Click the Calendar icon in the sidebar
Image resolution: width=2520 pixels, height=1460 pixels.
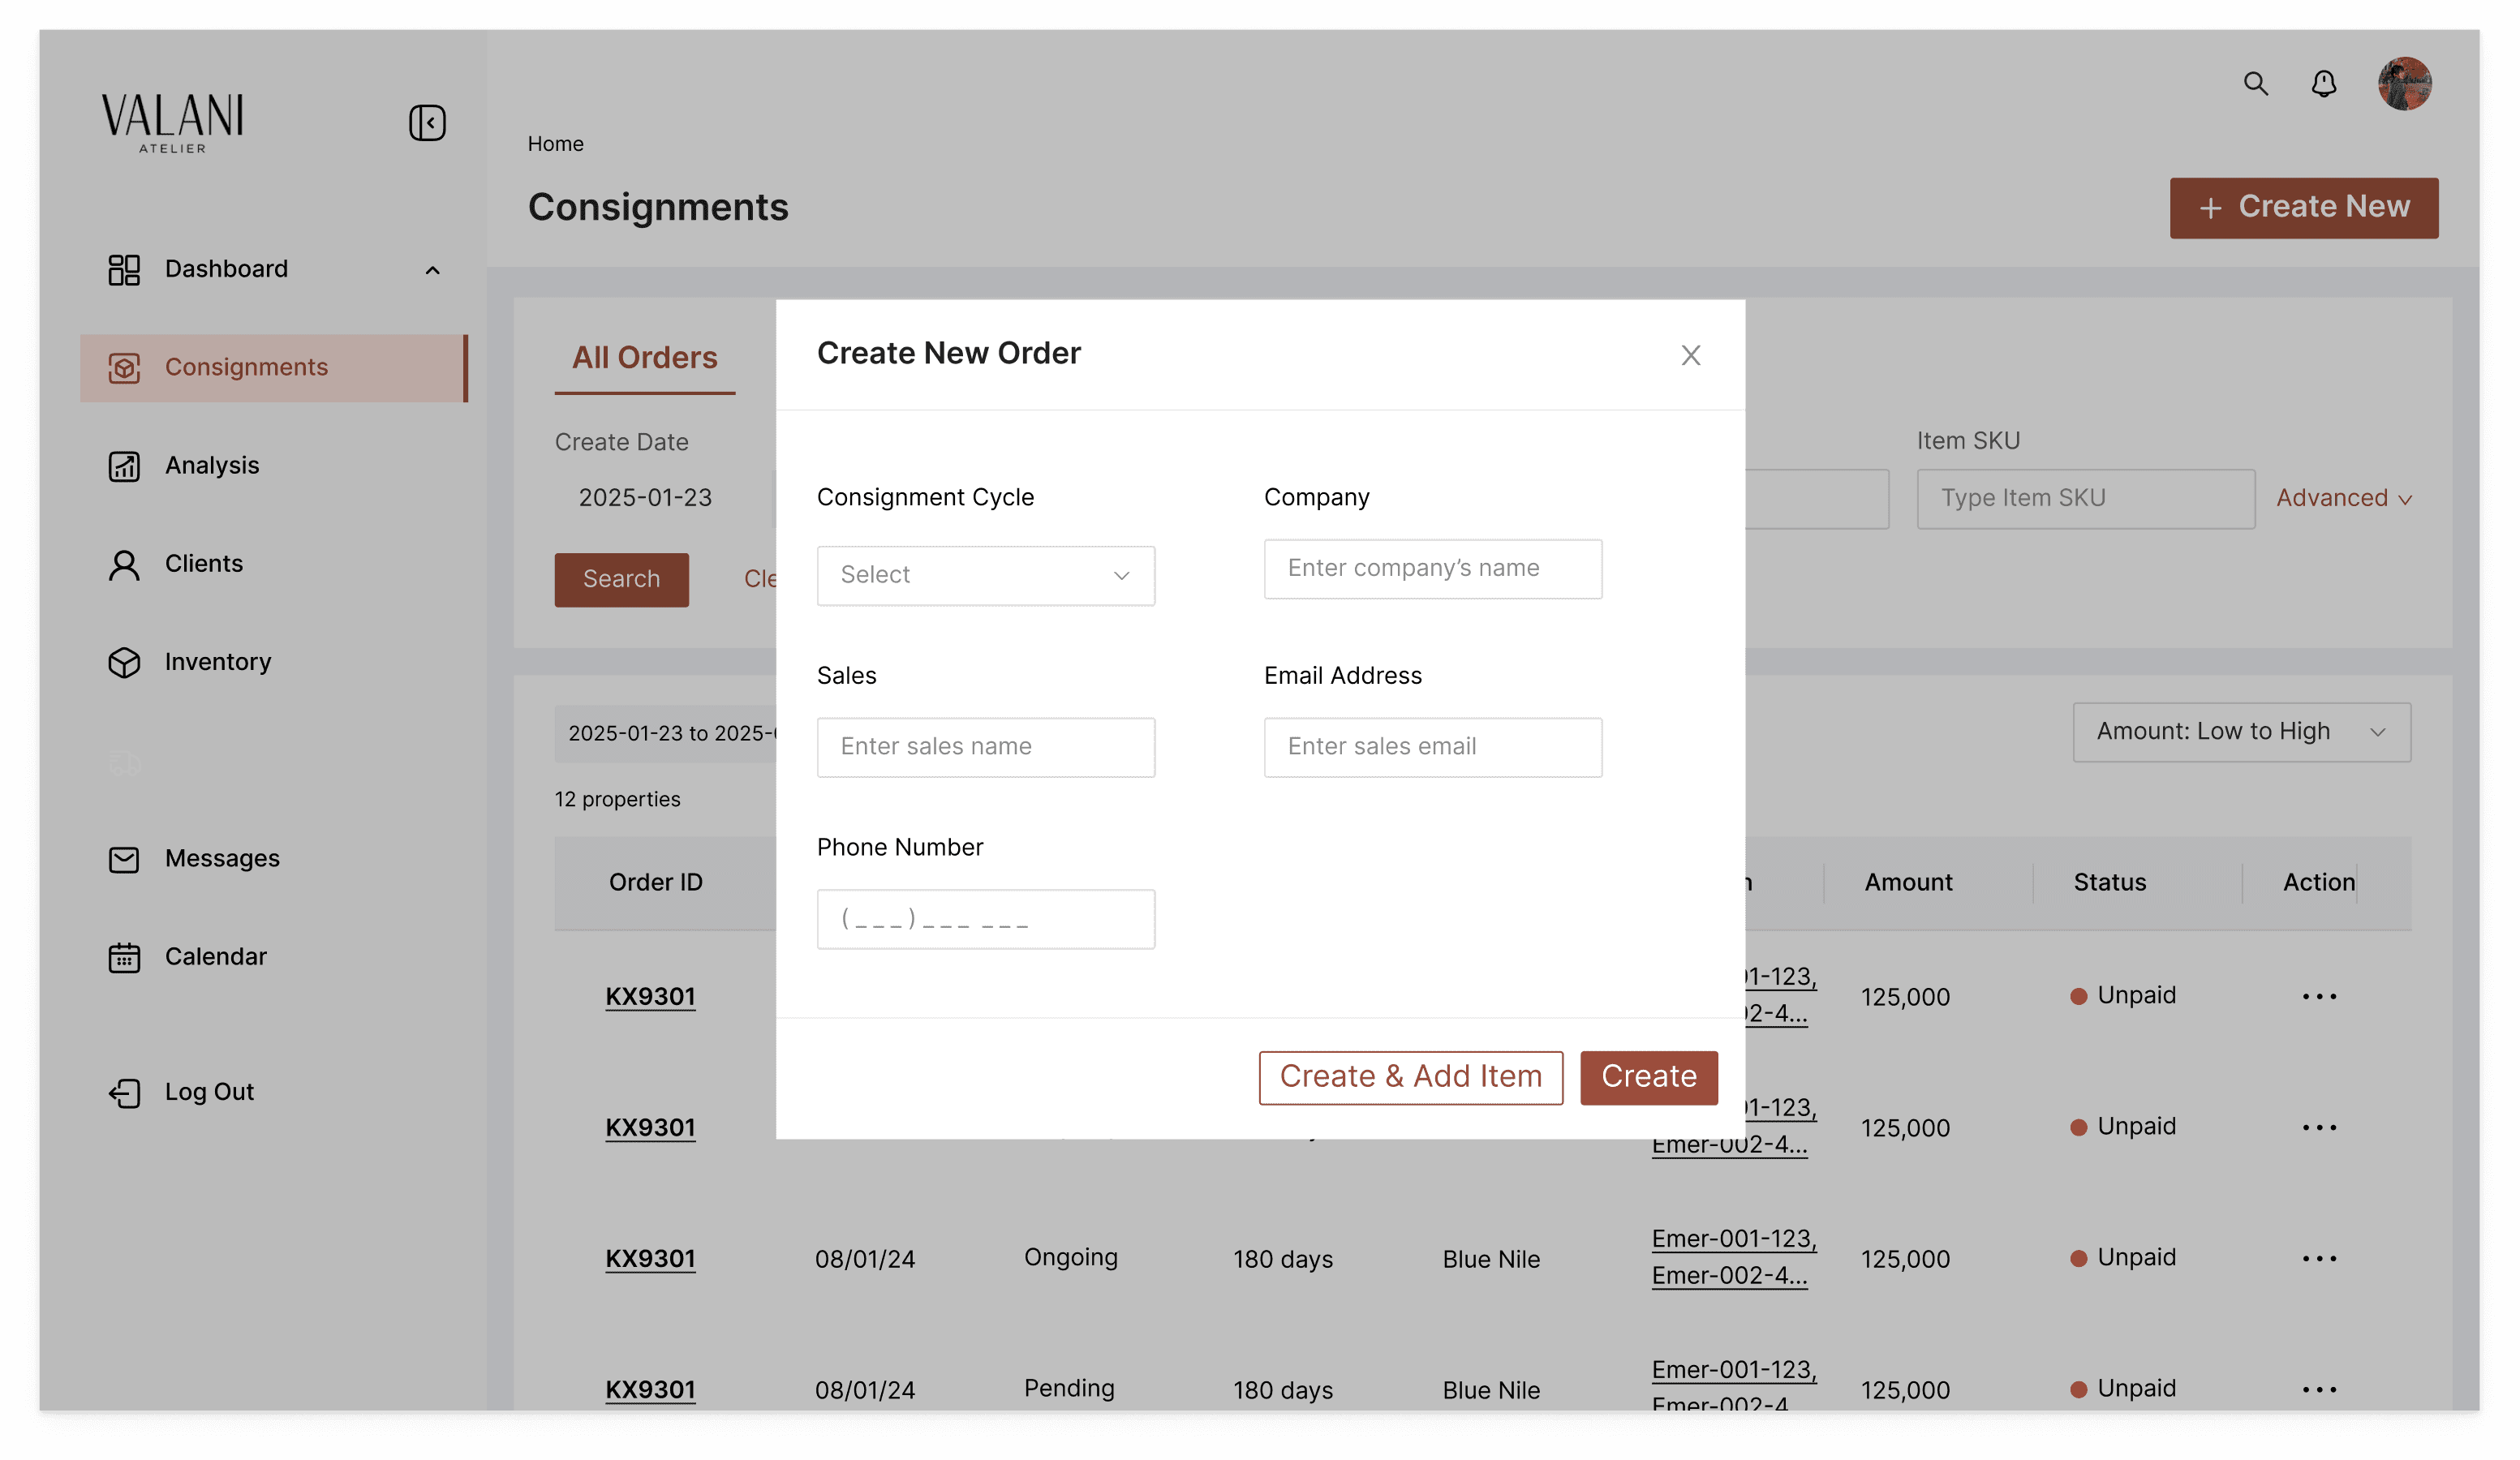(x=124, y=957)
